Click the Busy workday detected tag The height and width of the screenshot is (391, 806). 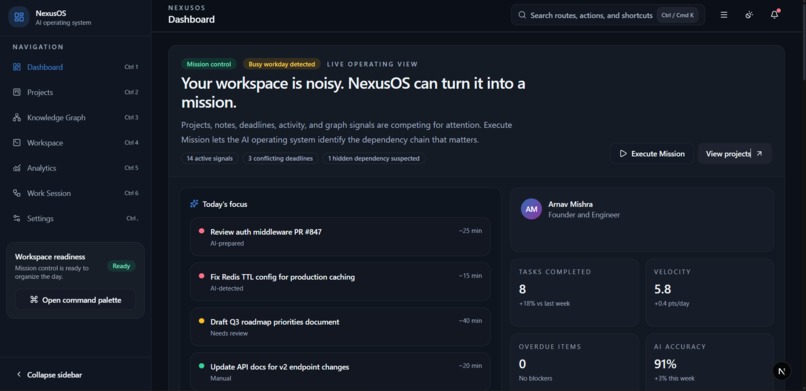pyautogui.click(x=282, y=64)
